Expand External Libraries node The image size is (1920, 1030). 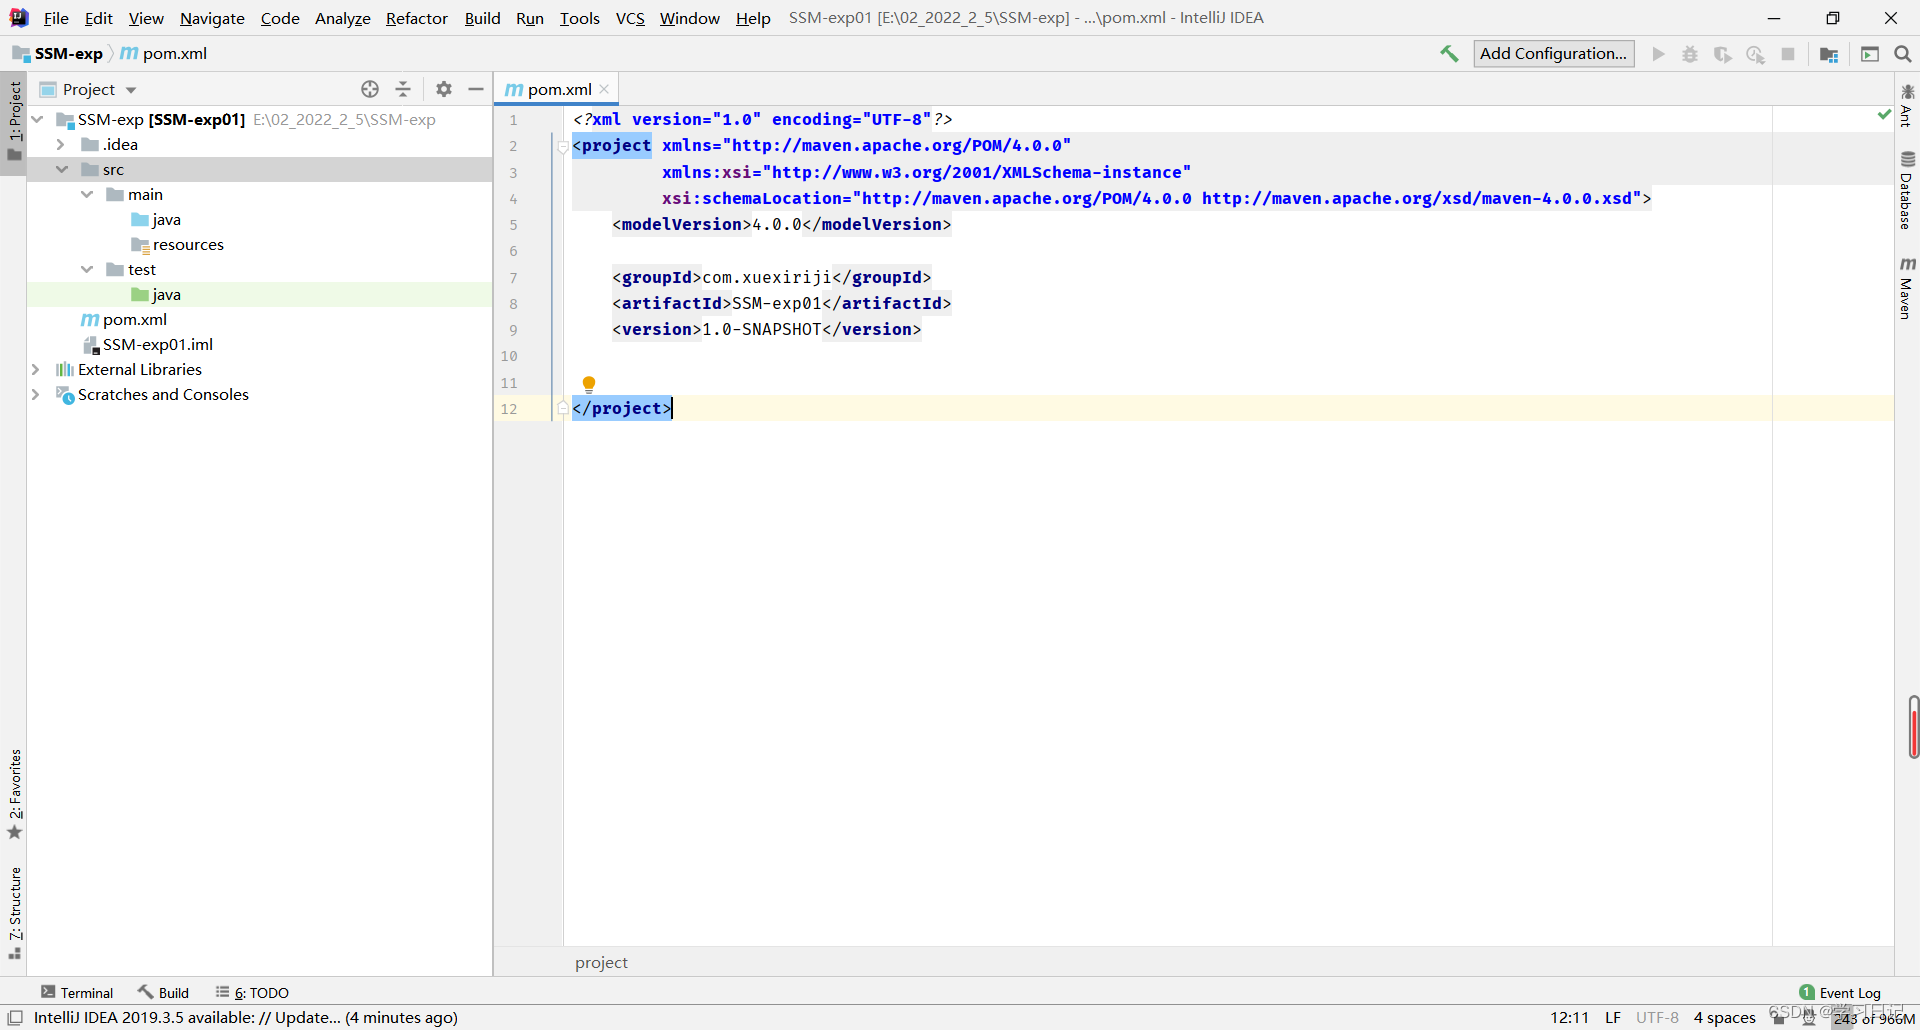[x=36, y=369]
